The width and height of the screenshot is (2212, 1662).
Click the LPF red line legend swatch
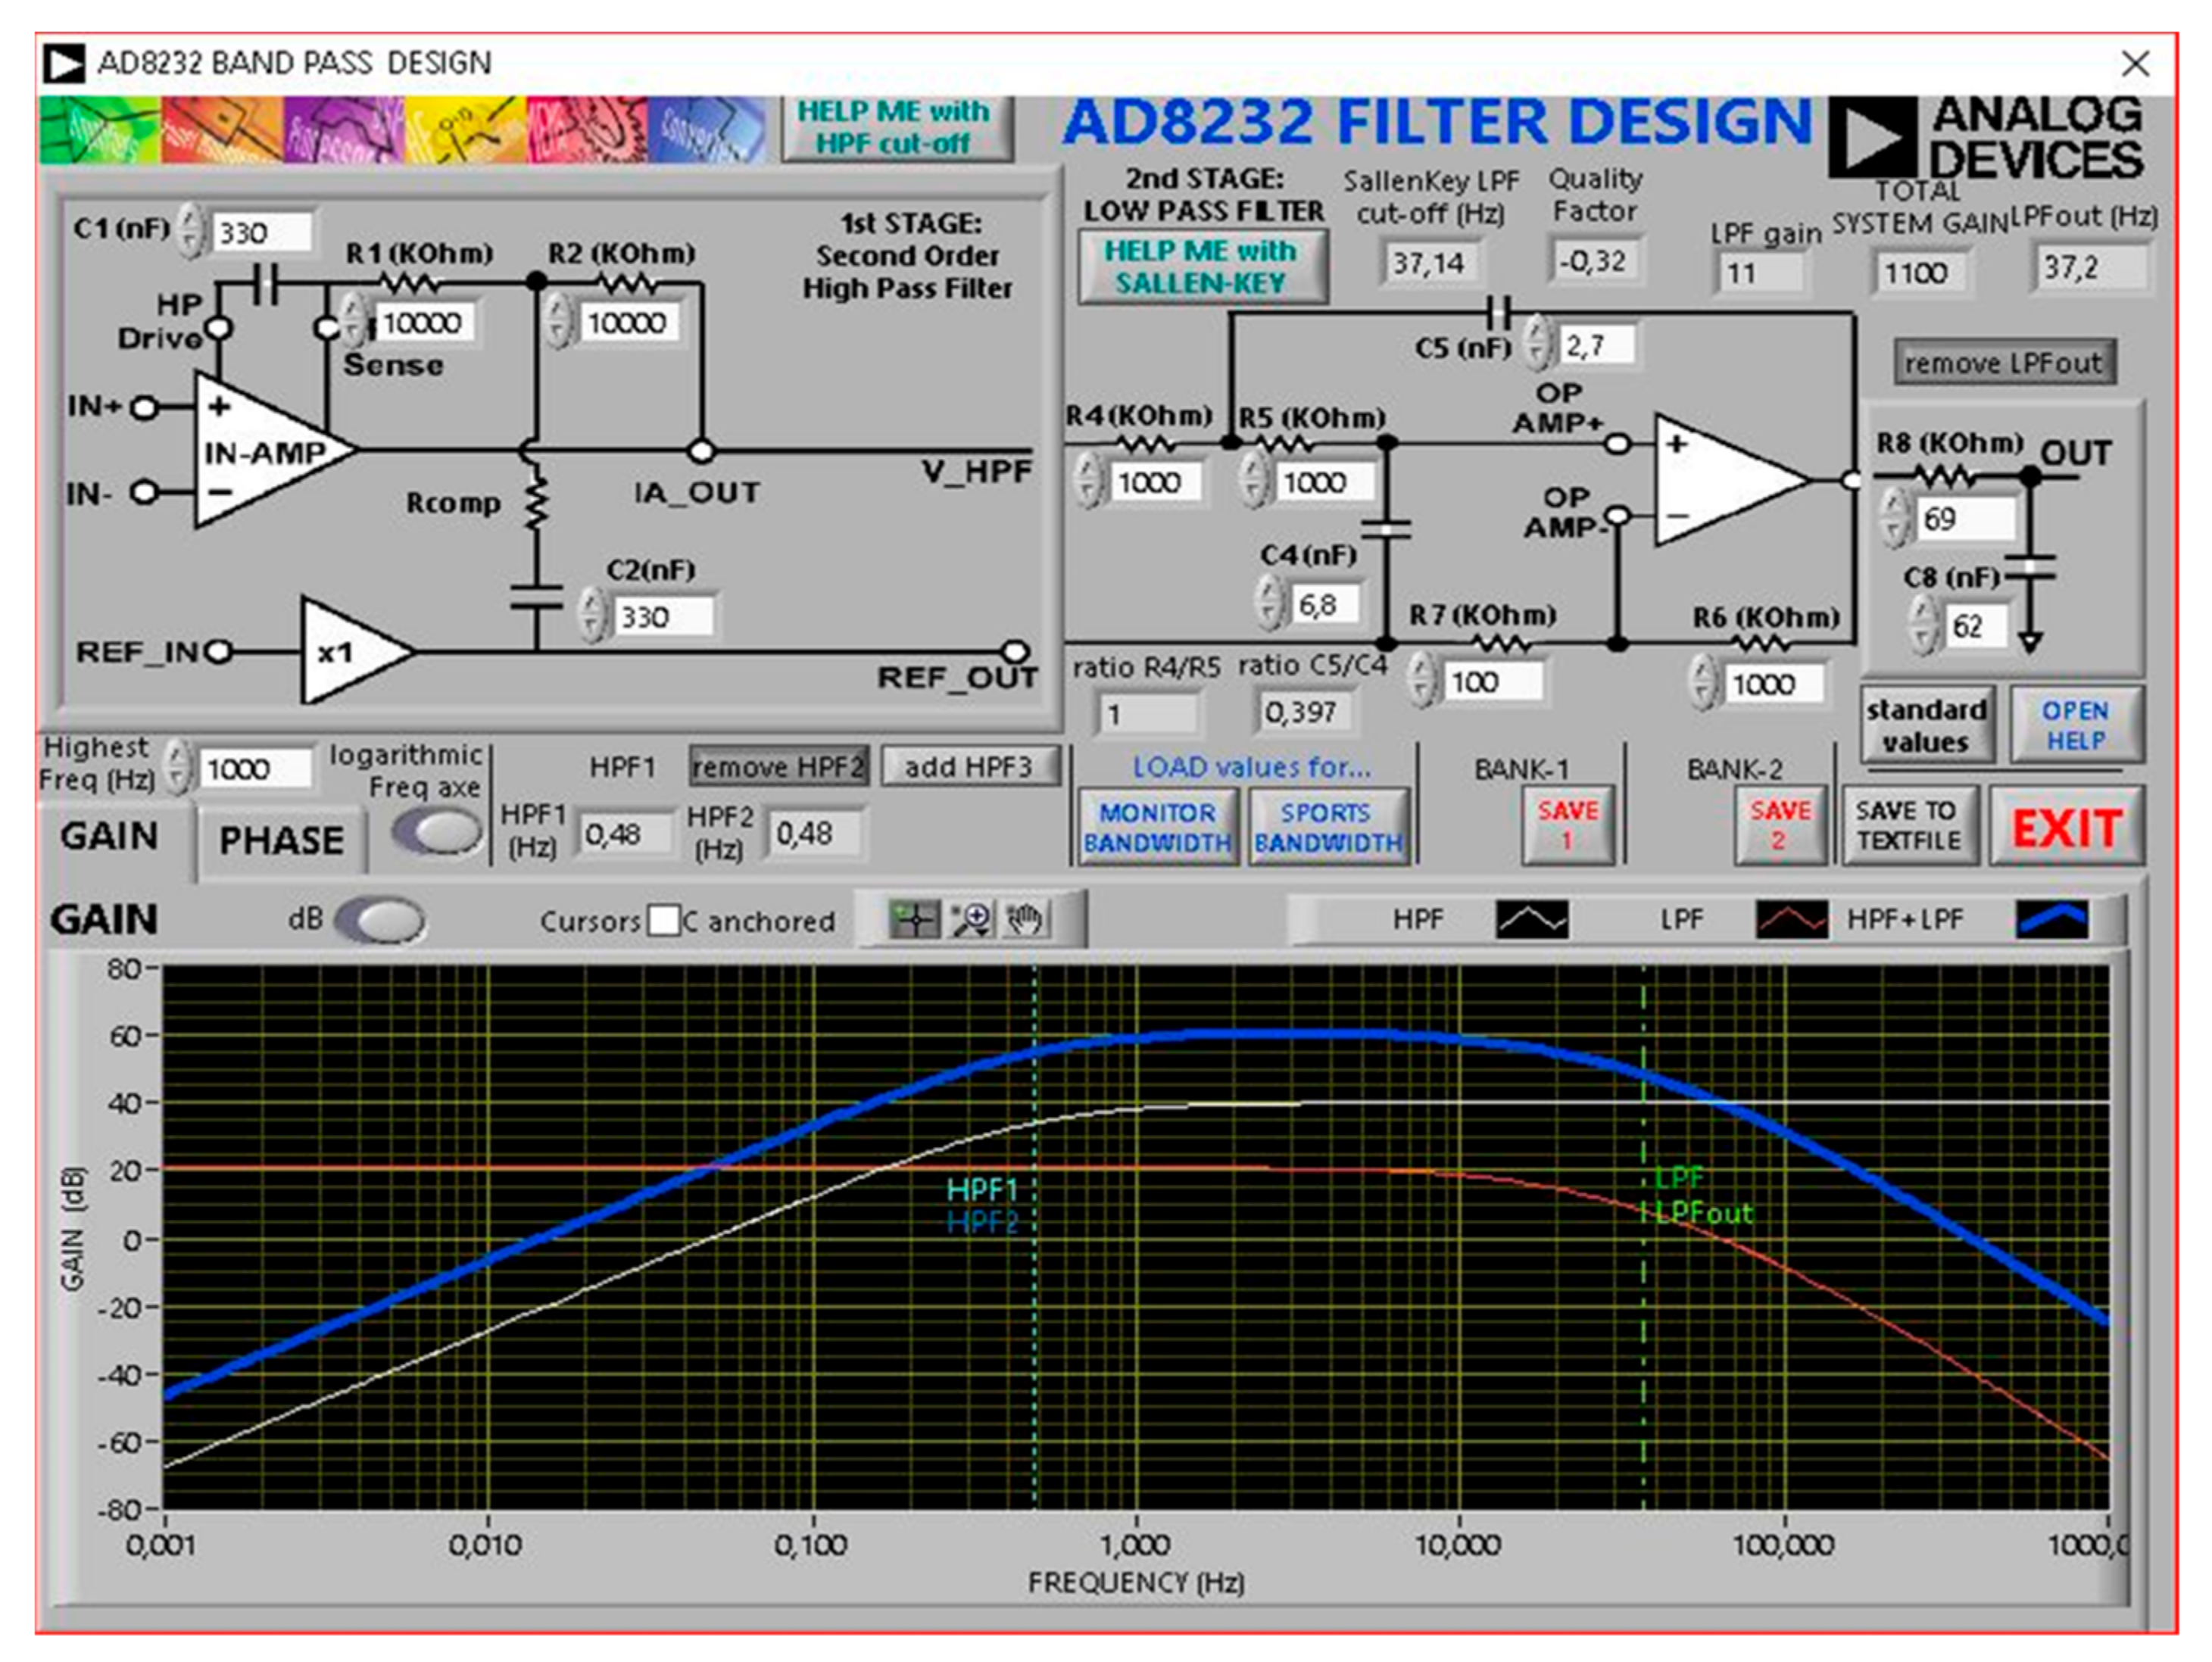[1791, 919]
